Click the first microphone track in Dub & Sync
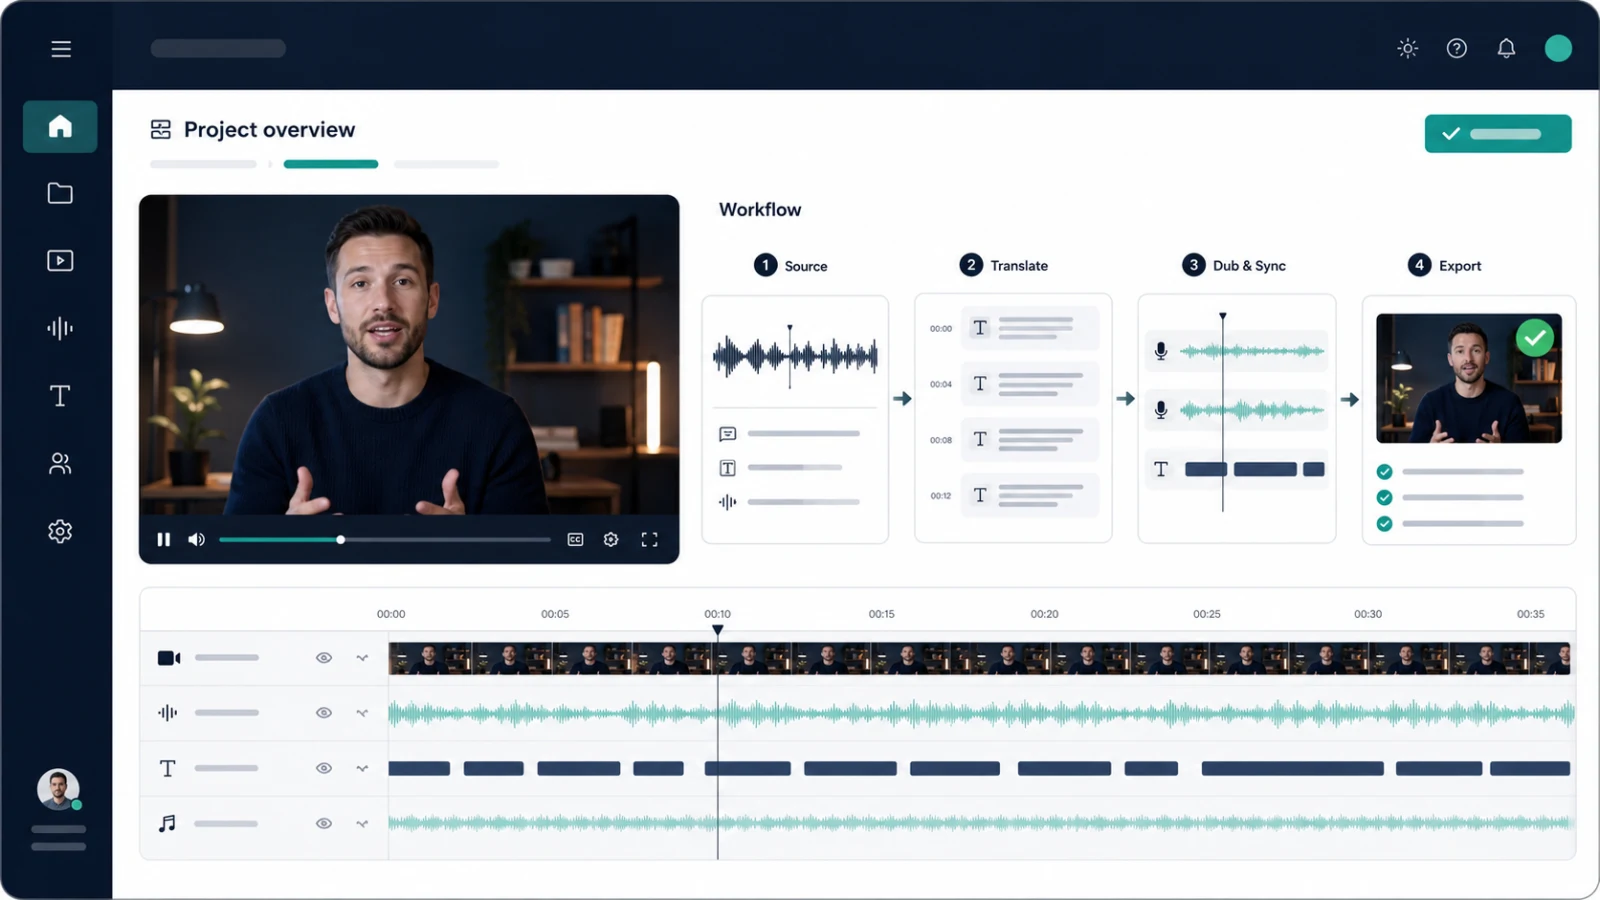 (1237, 351)
